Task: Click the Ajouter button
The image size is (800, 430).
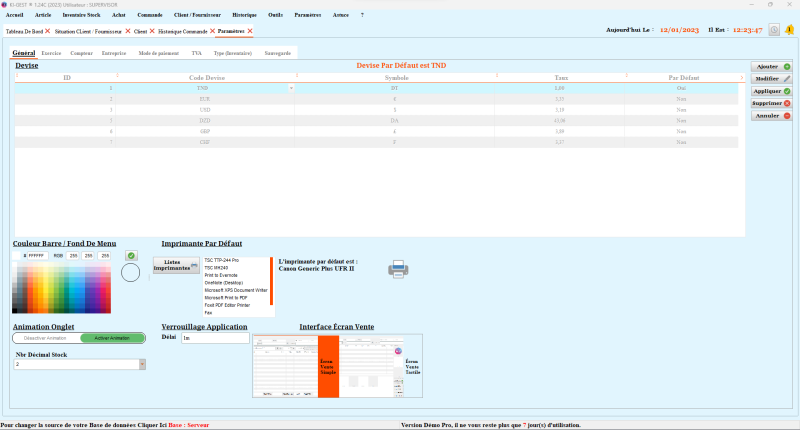Action: coord(771,66)
